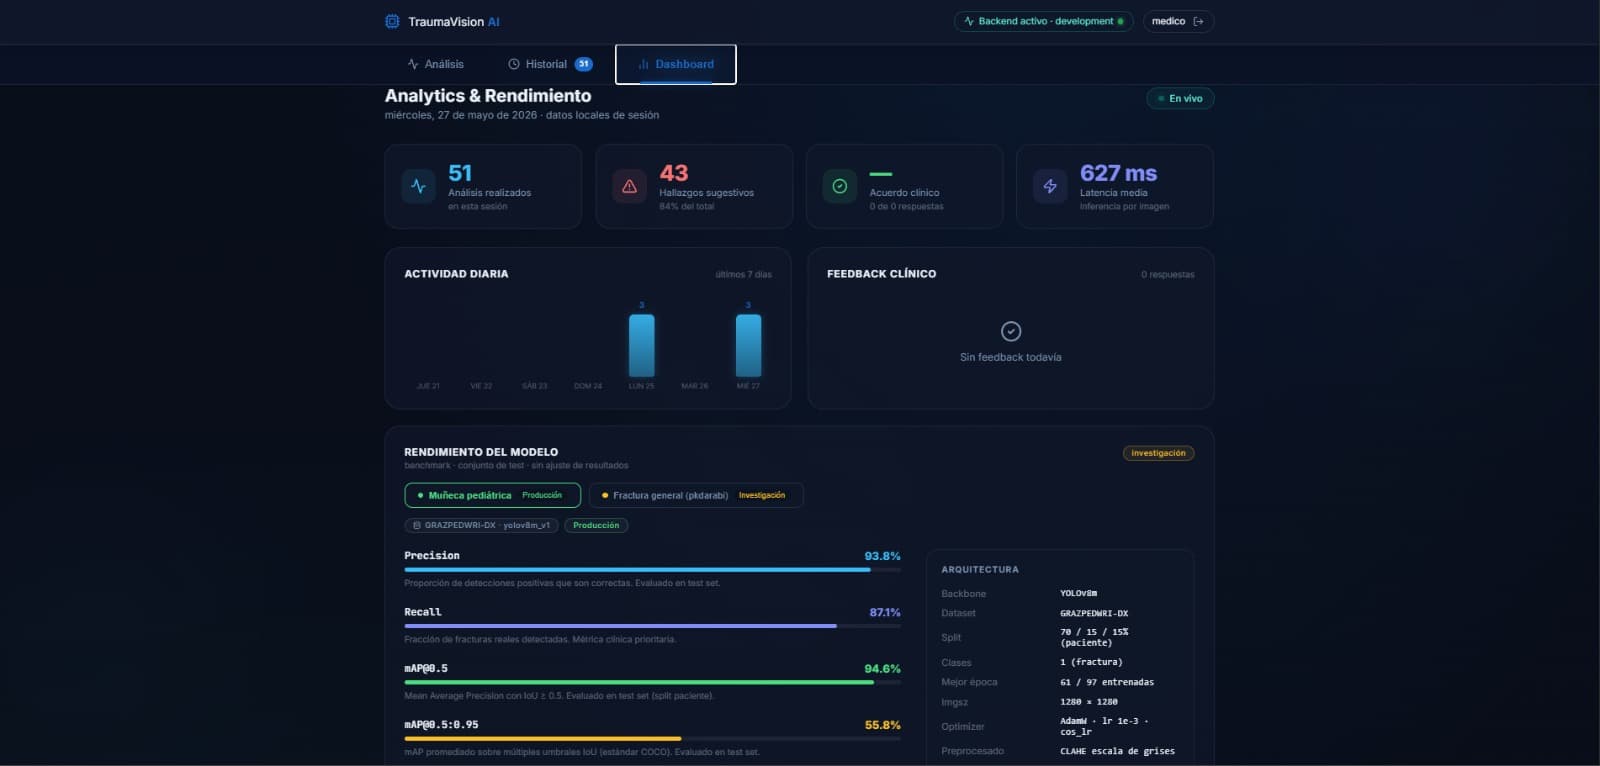The height and width of the screenshot is (766, 1600).
Task: Select the Fractura general (pkdarabi) model
Action: 696,495
